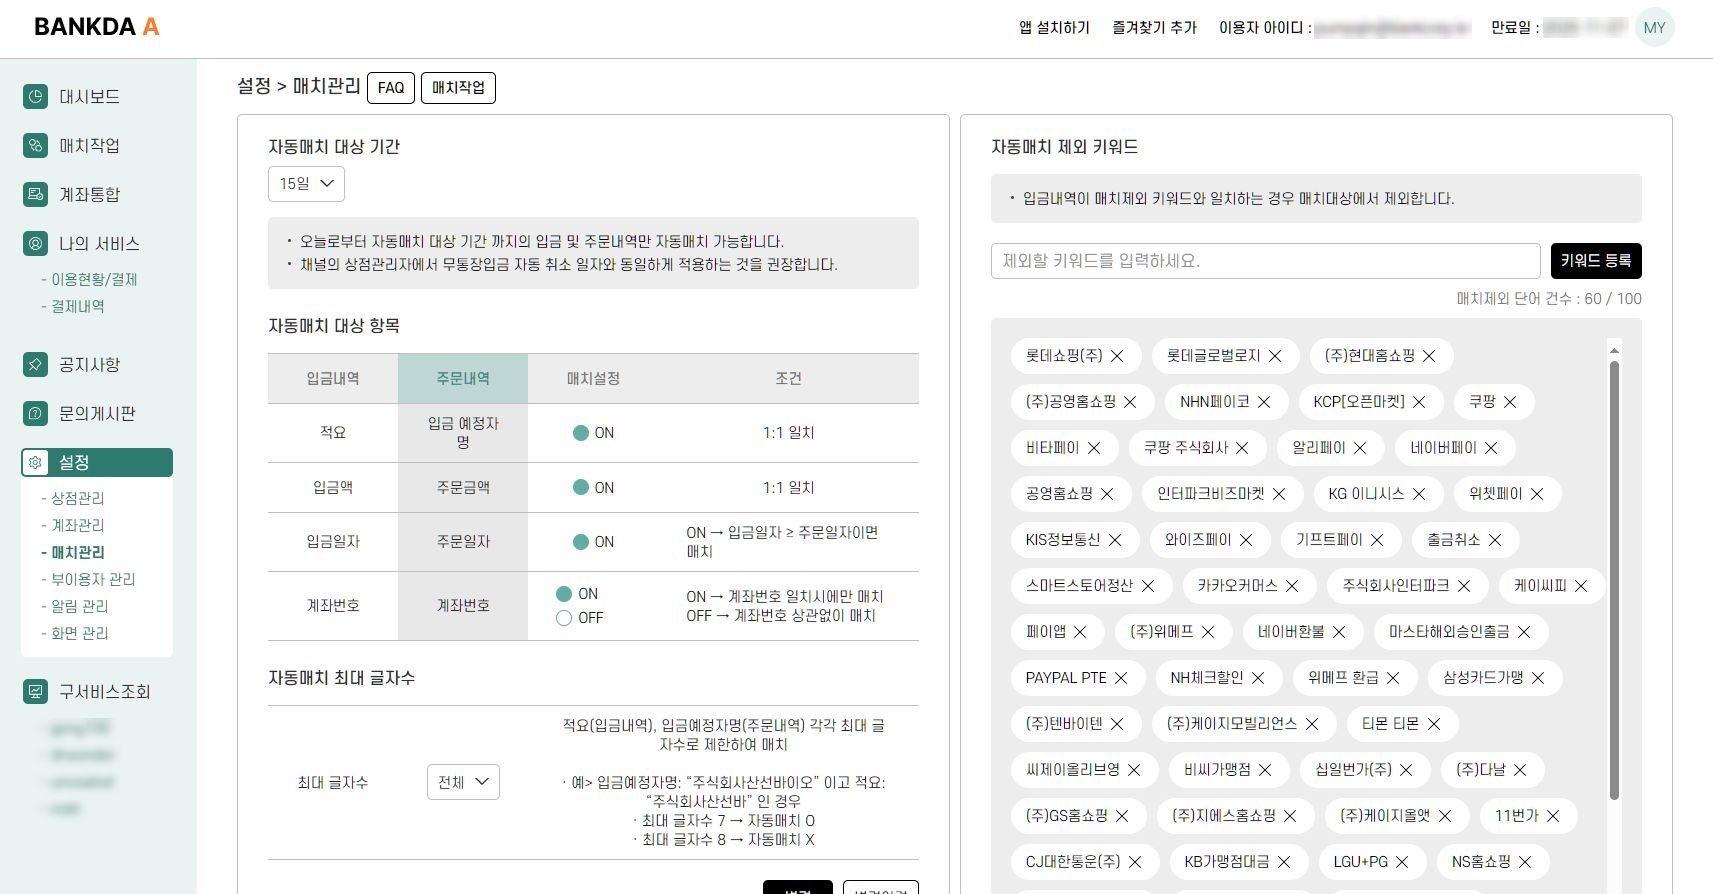This screenshot has height=894, width=1713.
Task: Click the 입금내역 column header
Action: [x=333, y=379]
